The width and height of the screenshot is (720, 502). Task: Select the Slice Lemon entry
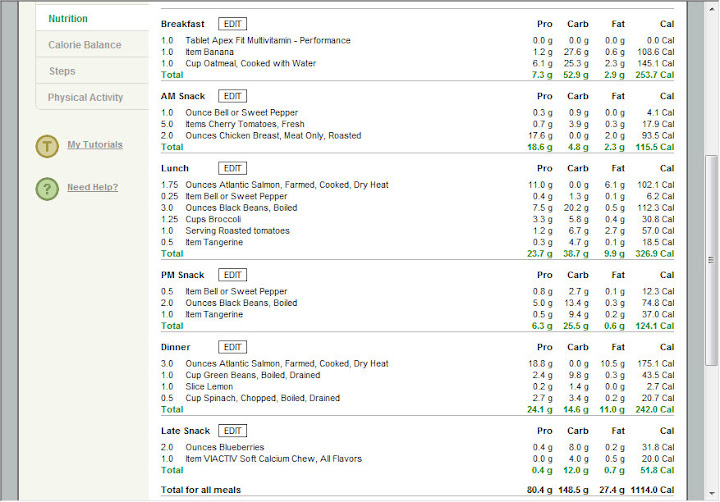417,386
